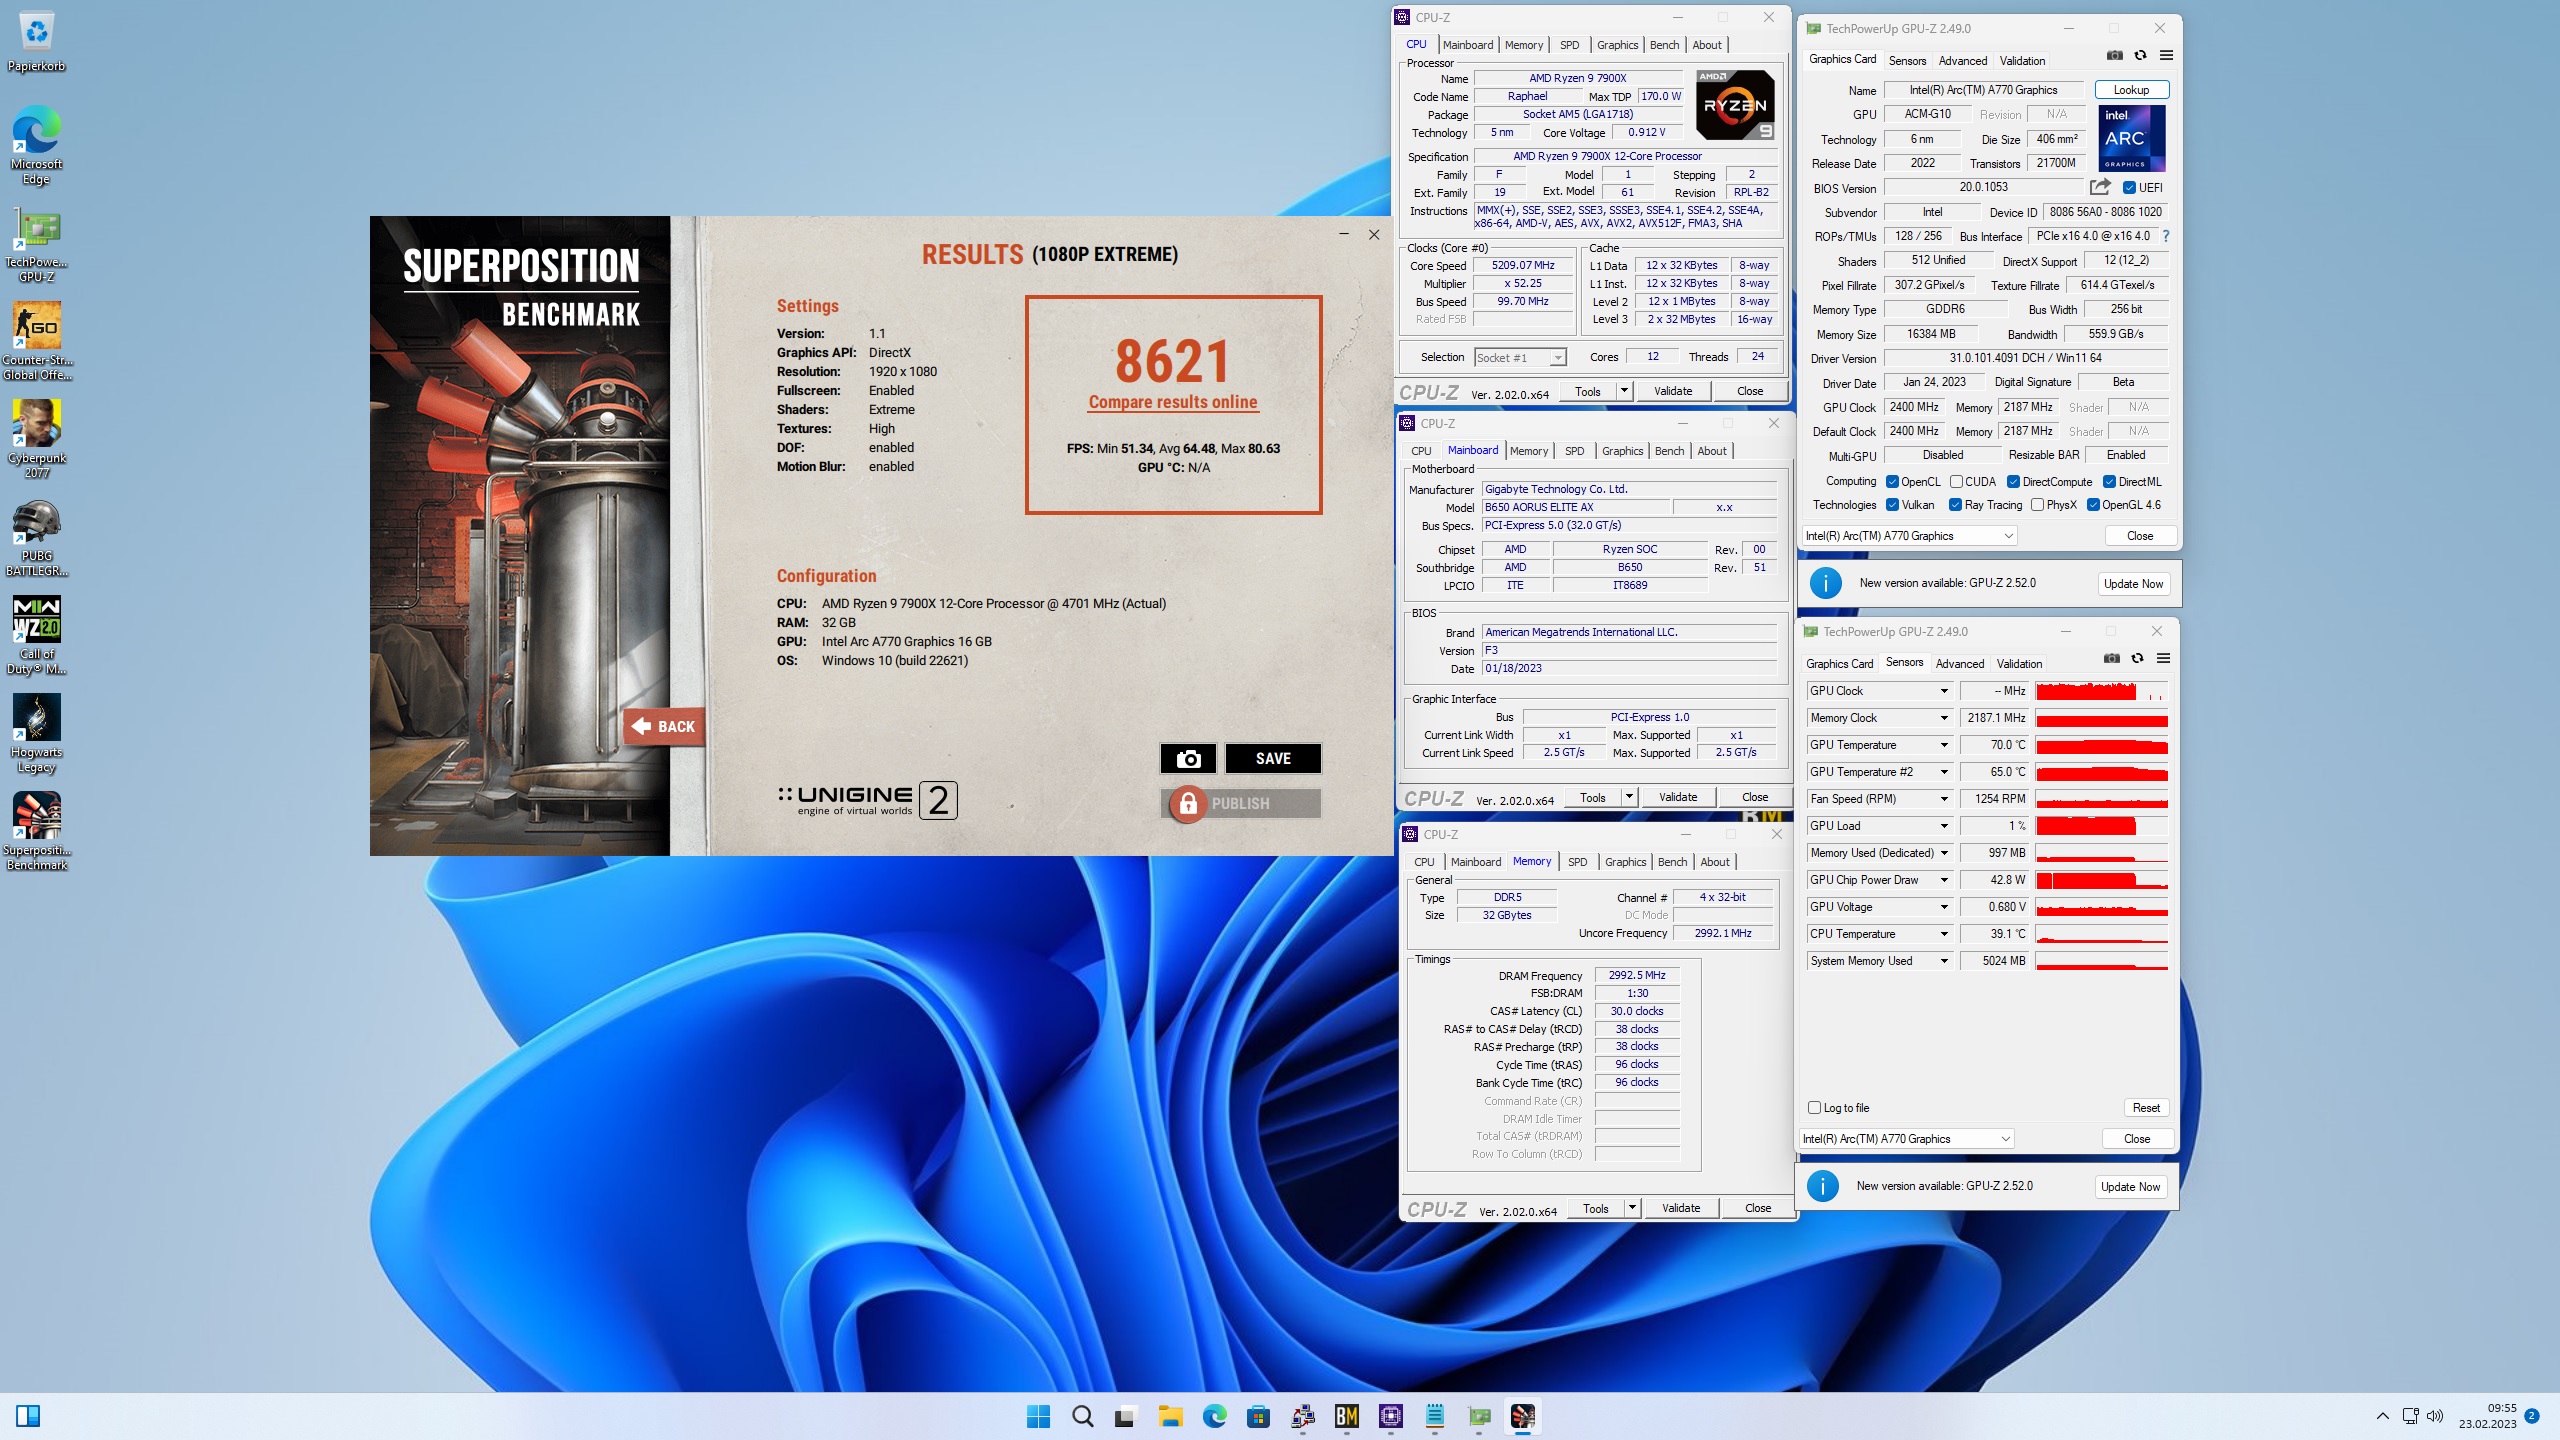This screenshot has height=1440, width=2560.
Task: Open the Microsoft Edge desktop shortcut
Action: (x=37, y=145)
